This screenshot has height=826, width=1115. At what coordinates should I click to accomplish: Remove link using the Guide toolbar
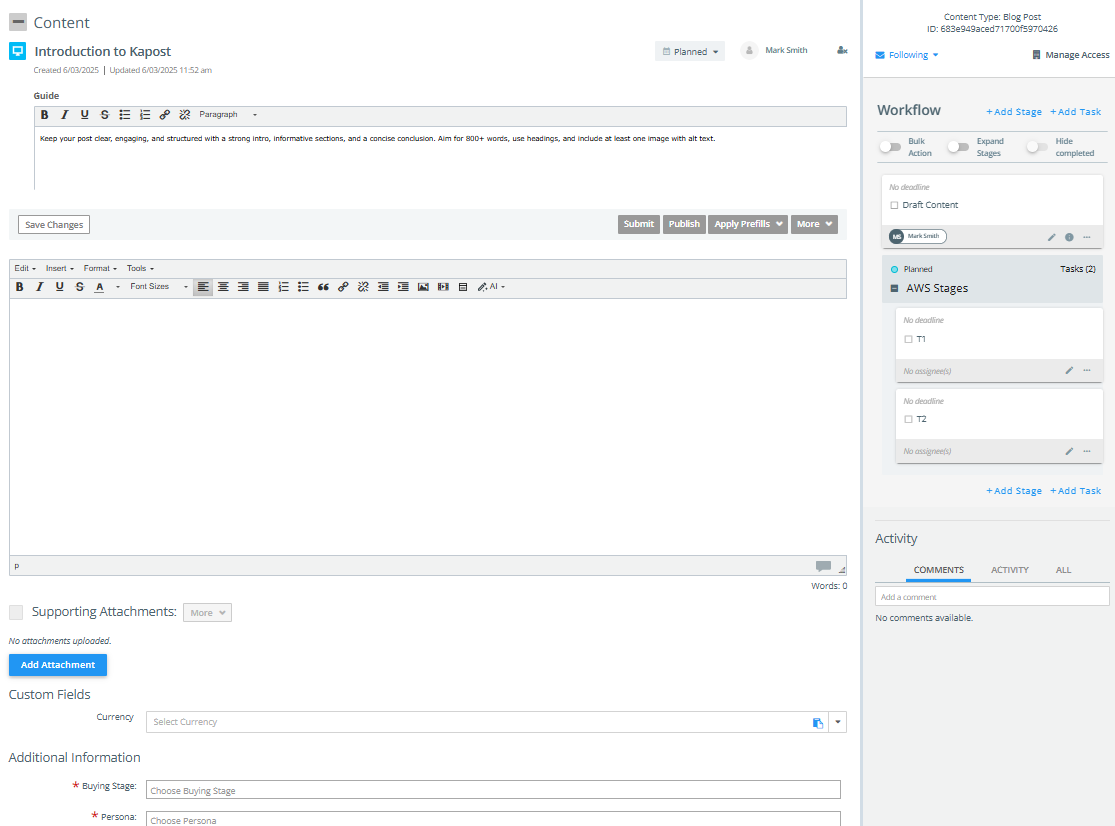point(185,114)
